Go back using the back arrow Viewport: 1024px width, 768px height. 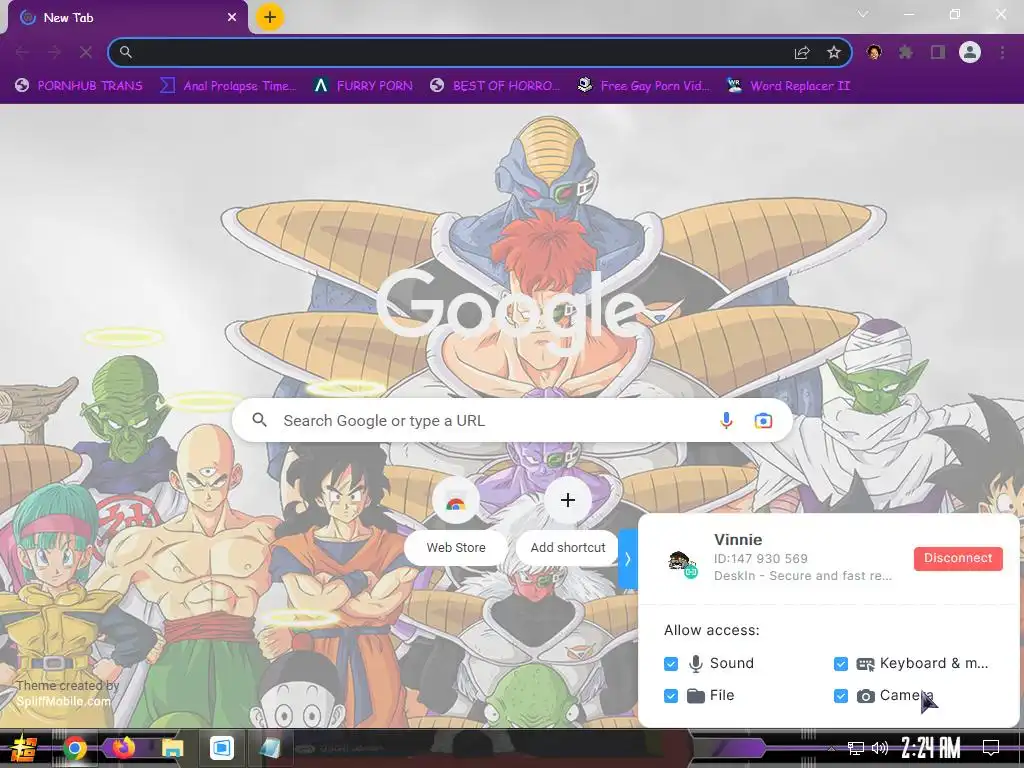(22, 52)
